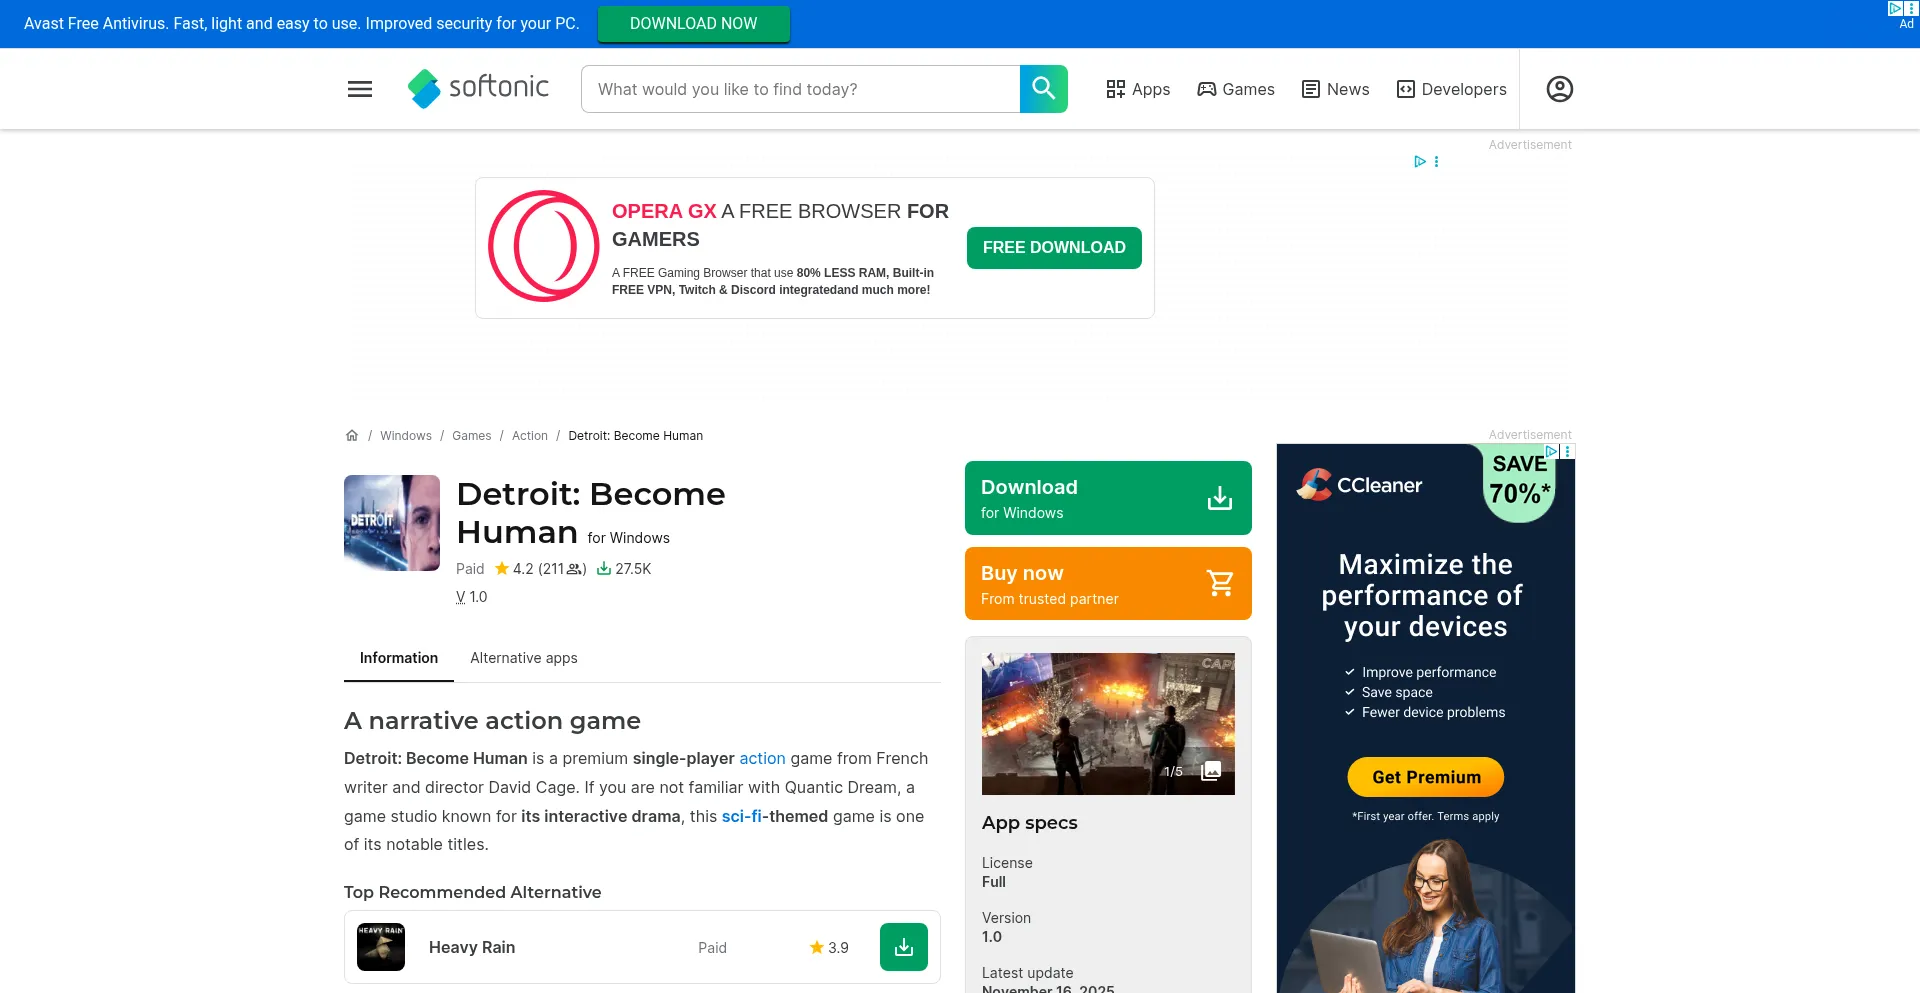Click the Windows breadcrumb link

coord(406,436)
